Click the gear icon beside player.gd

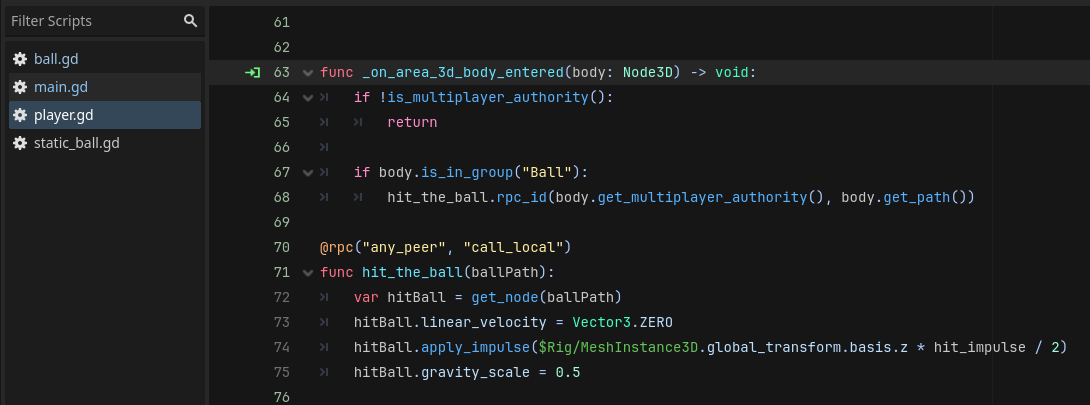point(19,115)
